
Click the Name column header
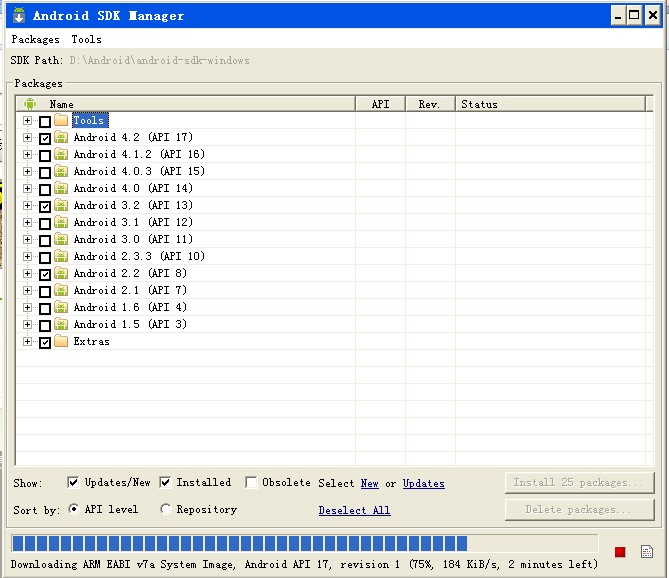tap(186, 104)
